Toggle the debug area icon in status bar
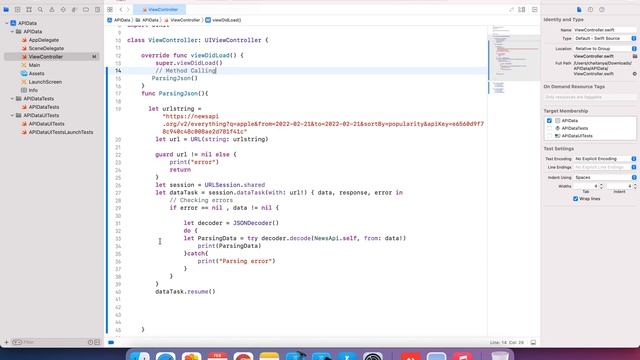The height and width of the screenshot is (360, 640). click(x=533, y=342)
